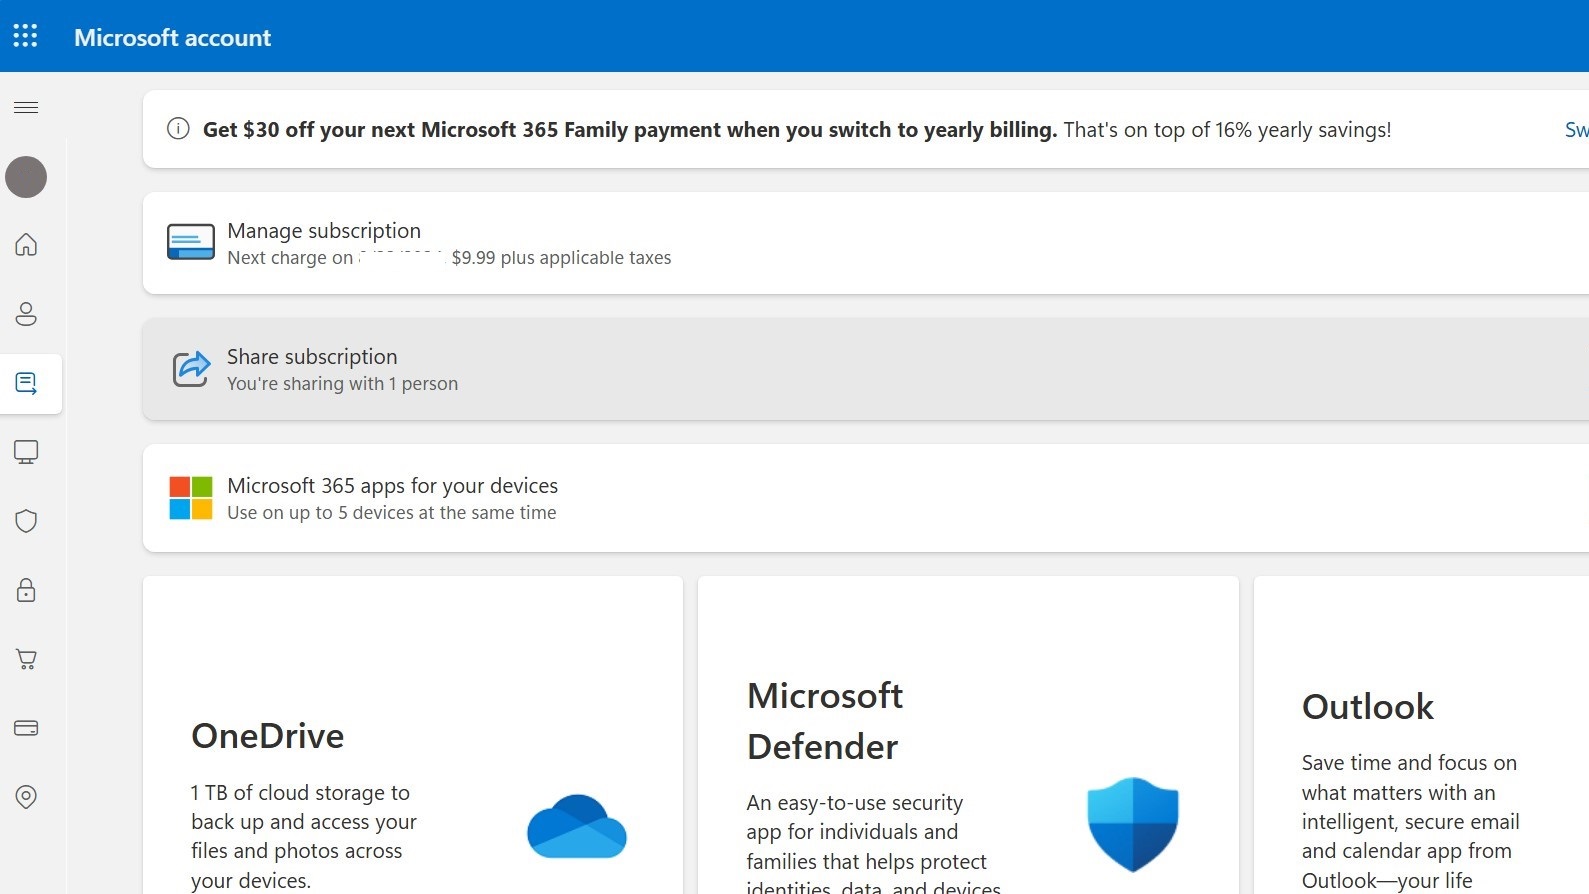The image size is (1589, 894).
Task: Collapse the sidebar with hamburger menu
Action: [26, 107]
